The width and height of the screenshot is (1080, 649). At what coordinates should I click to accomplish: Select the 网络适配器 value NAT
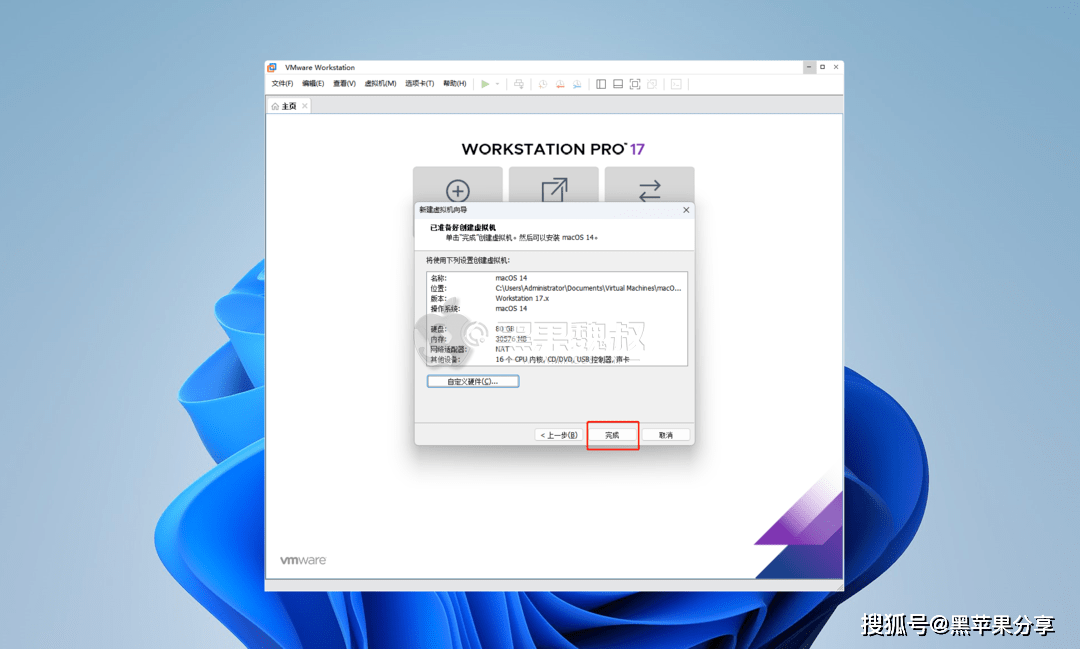click(x=503, y=349)
